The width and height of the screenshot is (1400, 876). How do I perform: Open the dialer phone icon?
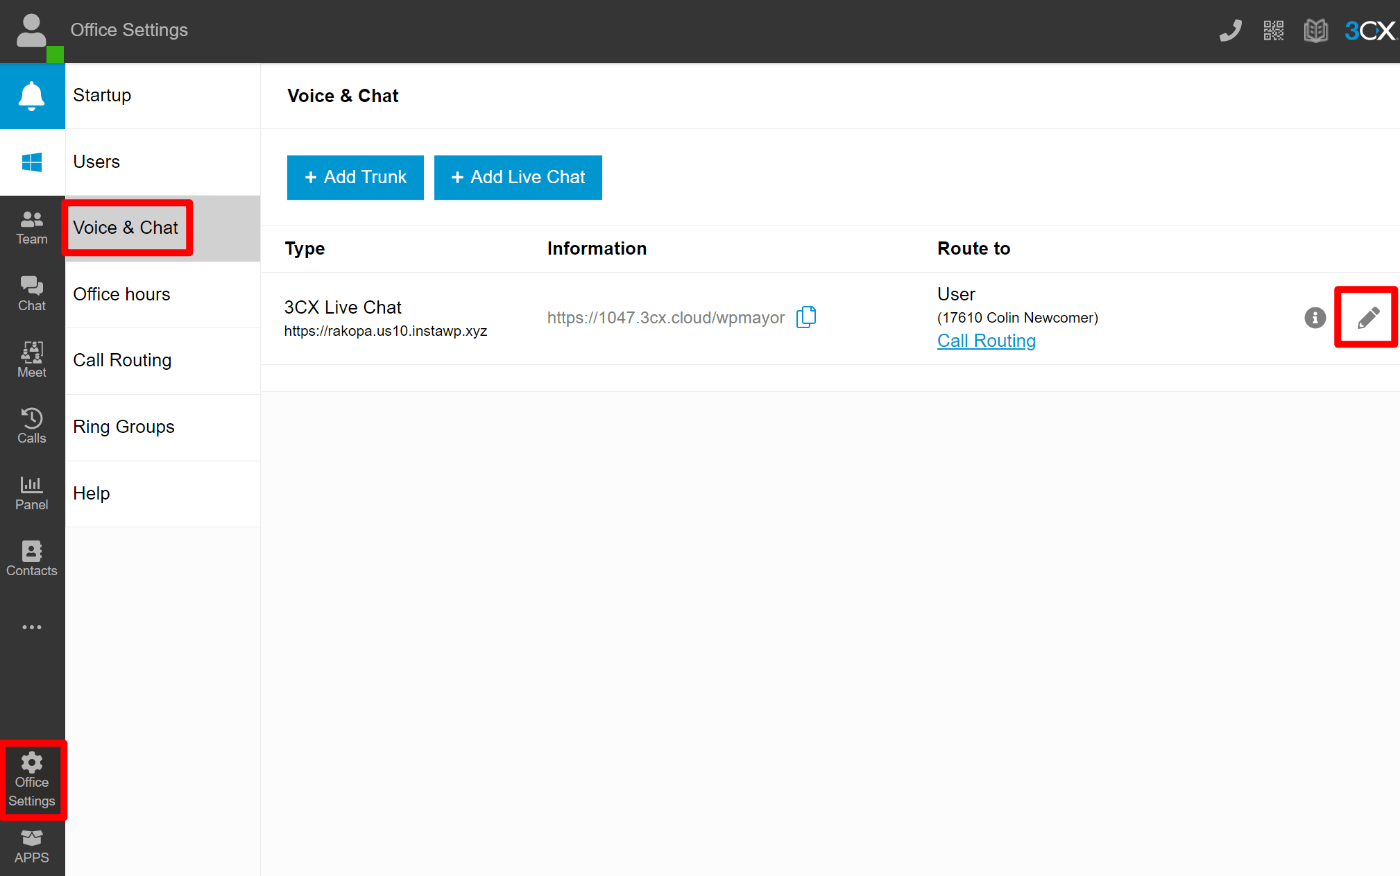point(1231,31)
